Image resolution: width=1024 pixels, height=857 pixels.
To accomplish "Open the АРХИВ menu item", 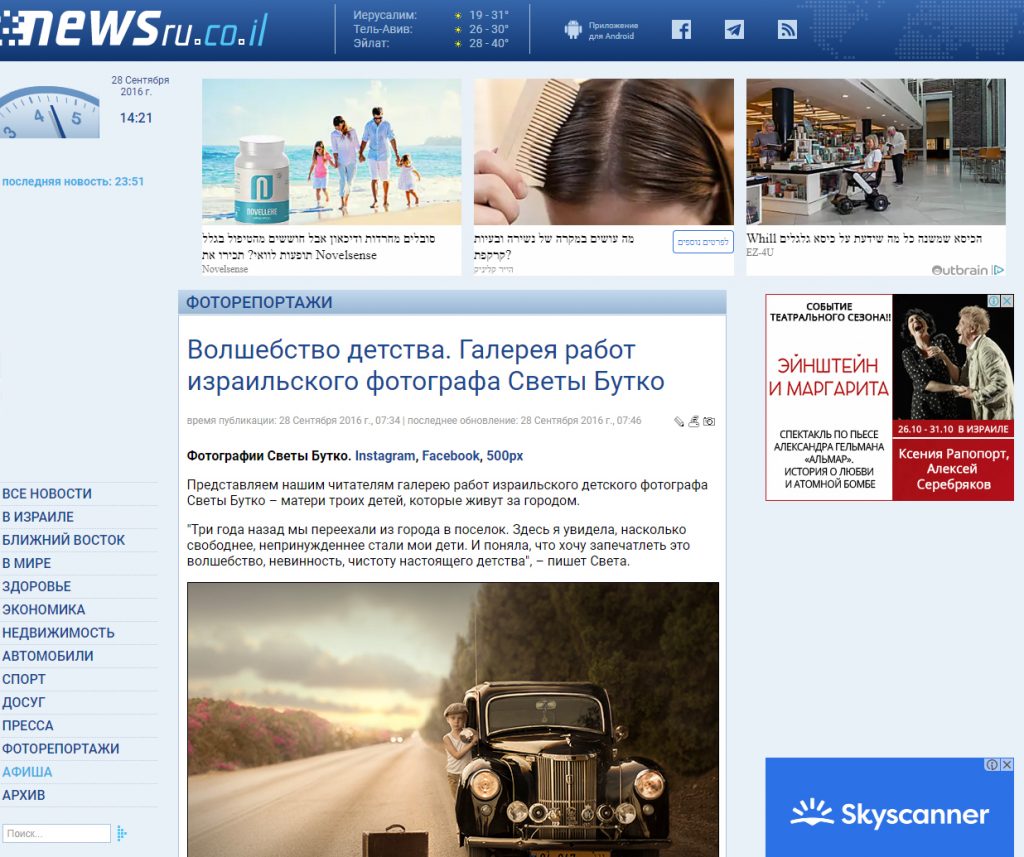I will pos(24,796).
